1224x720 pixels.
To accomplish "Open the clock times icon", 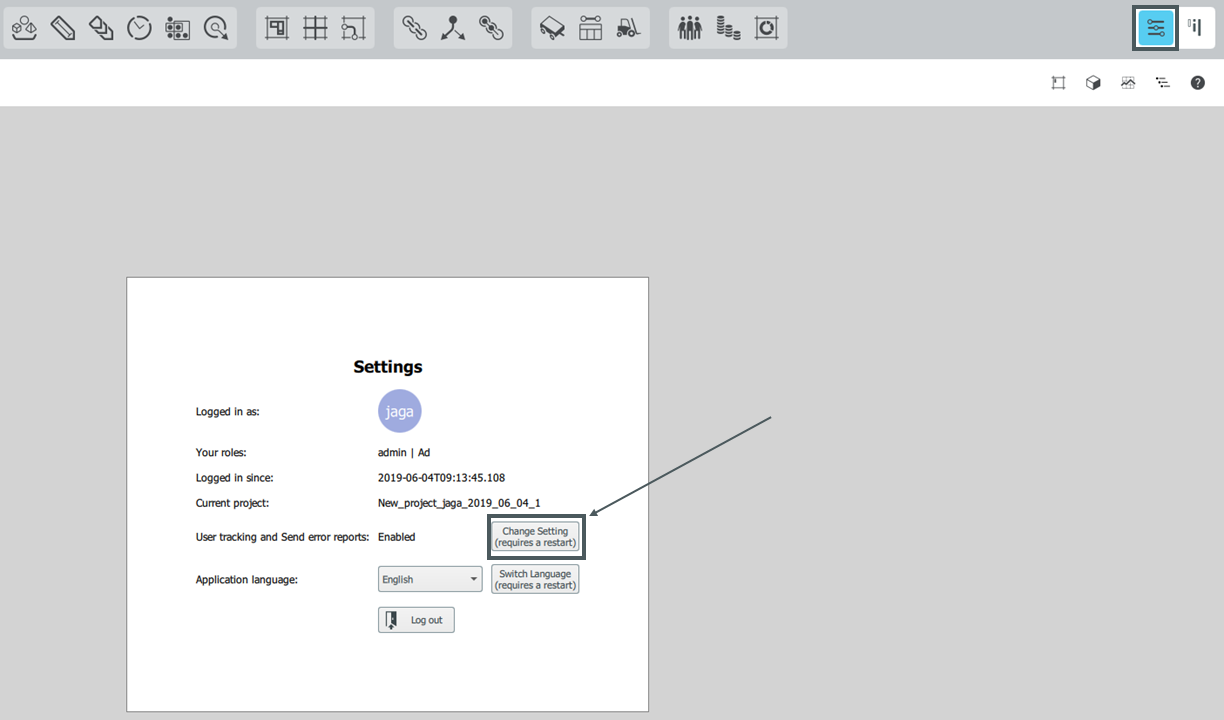I will tap(139, 28).
